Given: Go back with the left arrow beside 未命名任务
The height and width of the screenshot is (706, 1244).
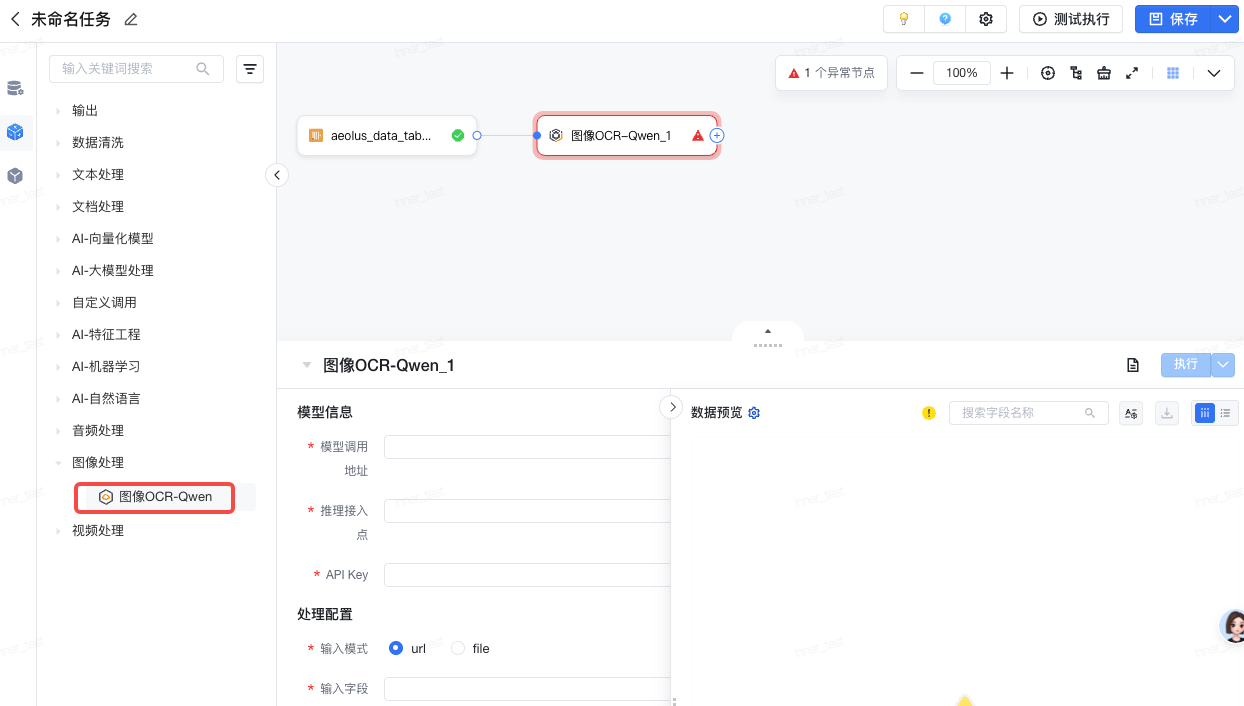Looking at the screenshot, I should pos(15,19).
